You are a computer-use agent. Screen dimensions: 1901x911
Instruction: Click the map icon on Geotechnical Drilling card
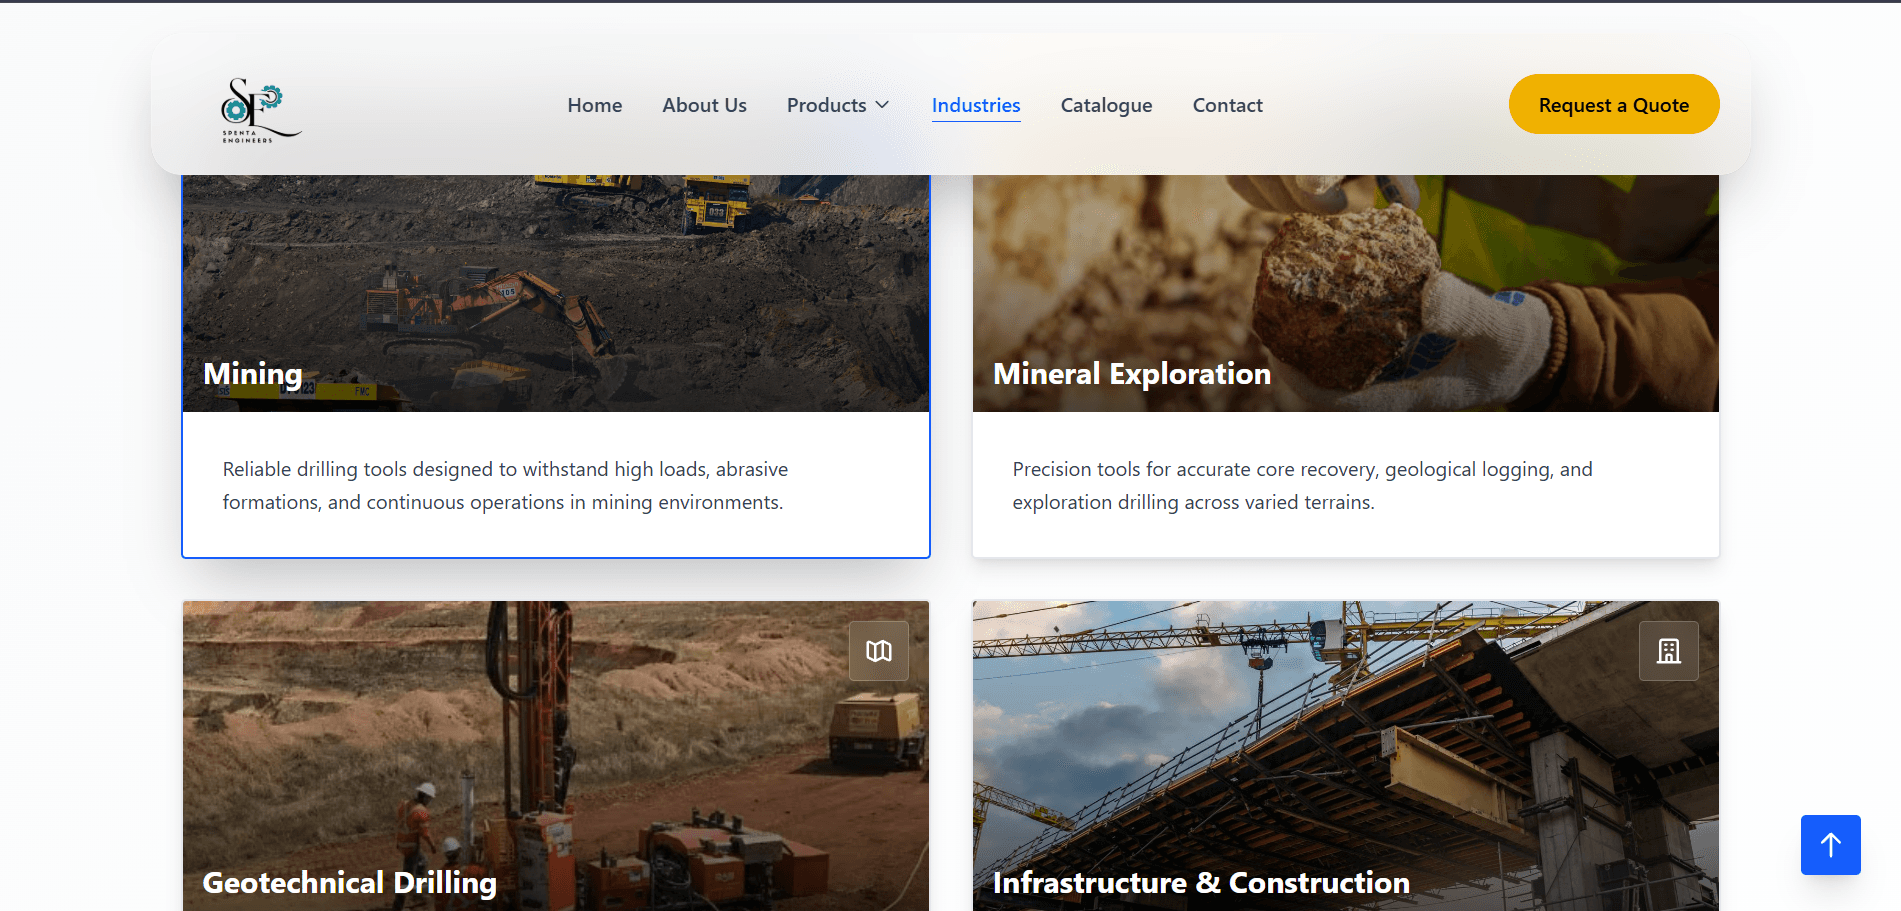click(x=879, y=651)
